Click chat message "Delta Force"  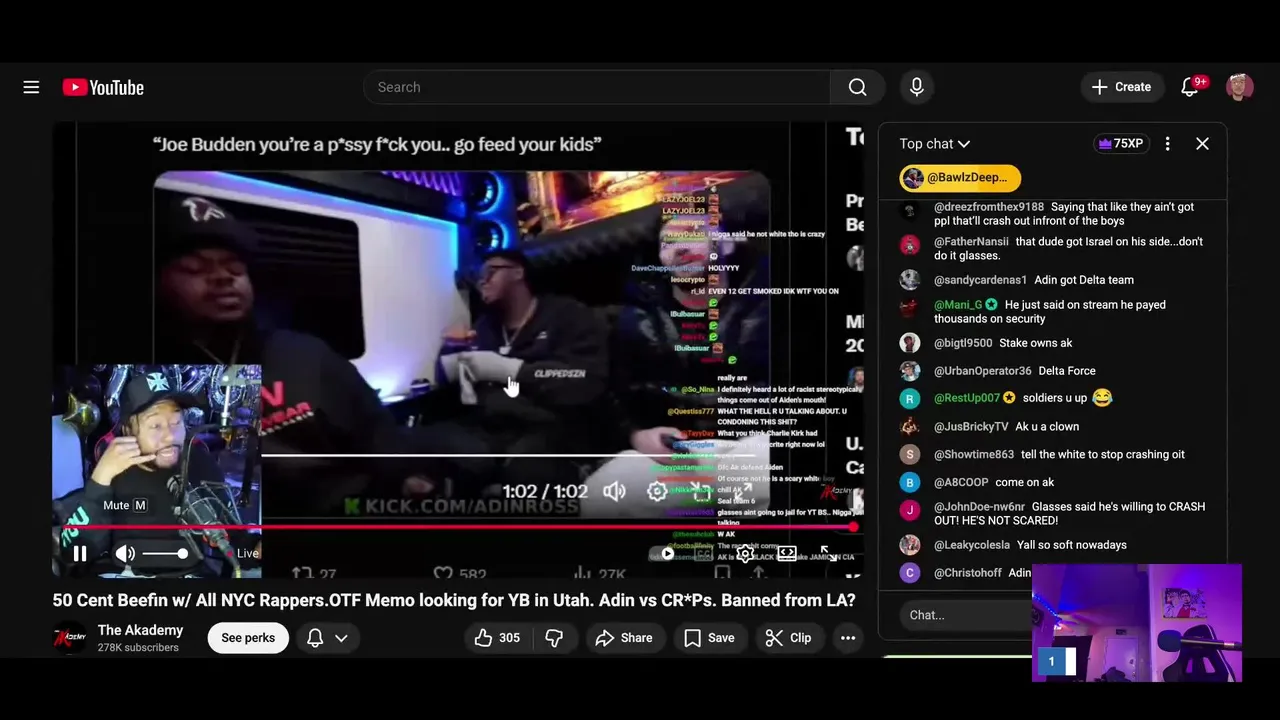(x=1066, y=371)
